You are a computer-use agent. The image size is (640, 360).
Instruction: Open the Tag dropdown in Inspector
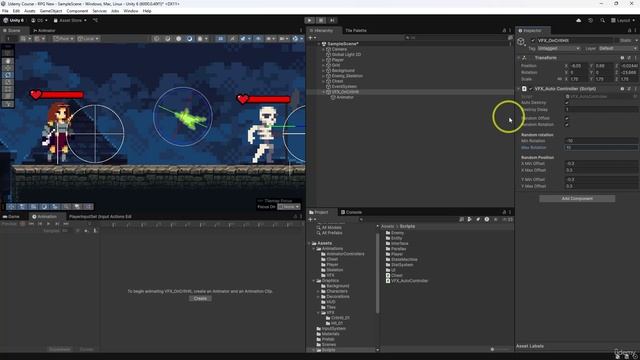click(559, 49)
